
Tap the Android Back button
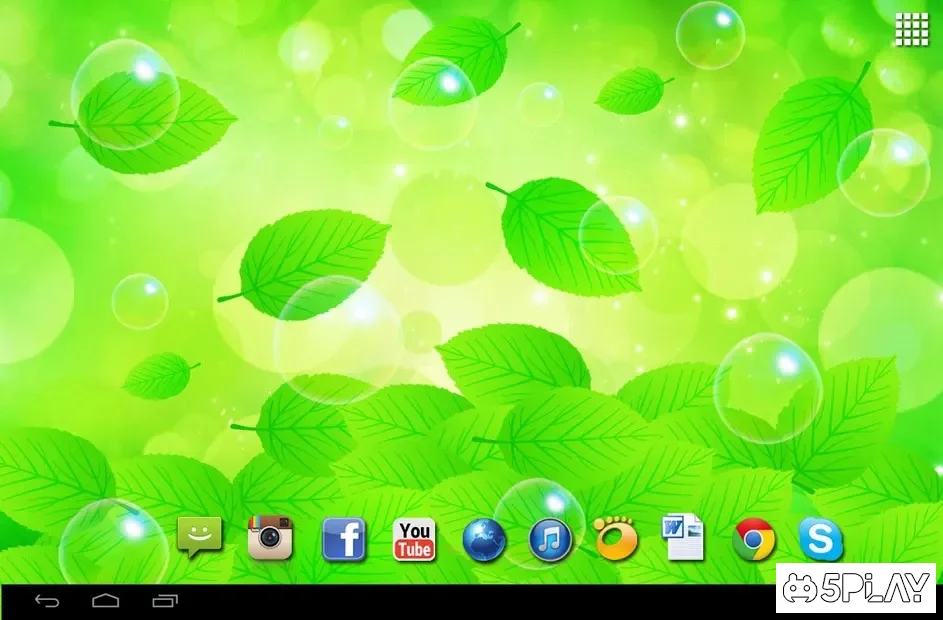tap(47, 601)
